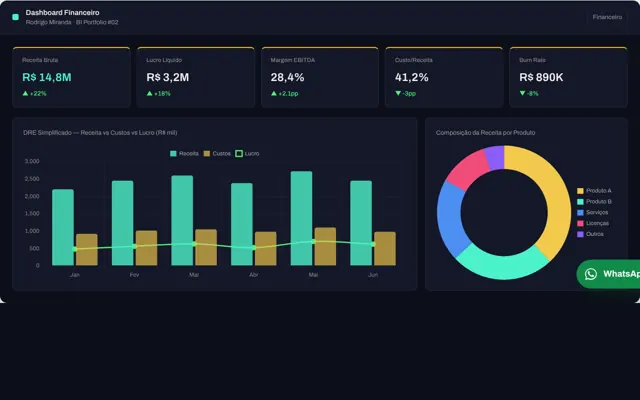Toggle Licenças legend entry
Viewport: 640px width, 400px height.
click(593, 223)
